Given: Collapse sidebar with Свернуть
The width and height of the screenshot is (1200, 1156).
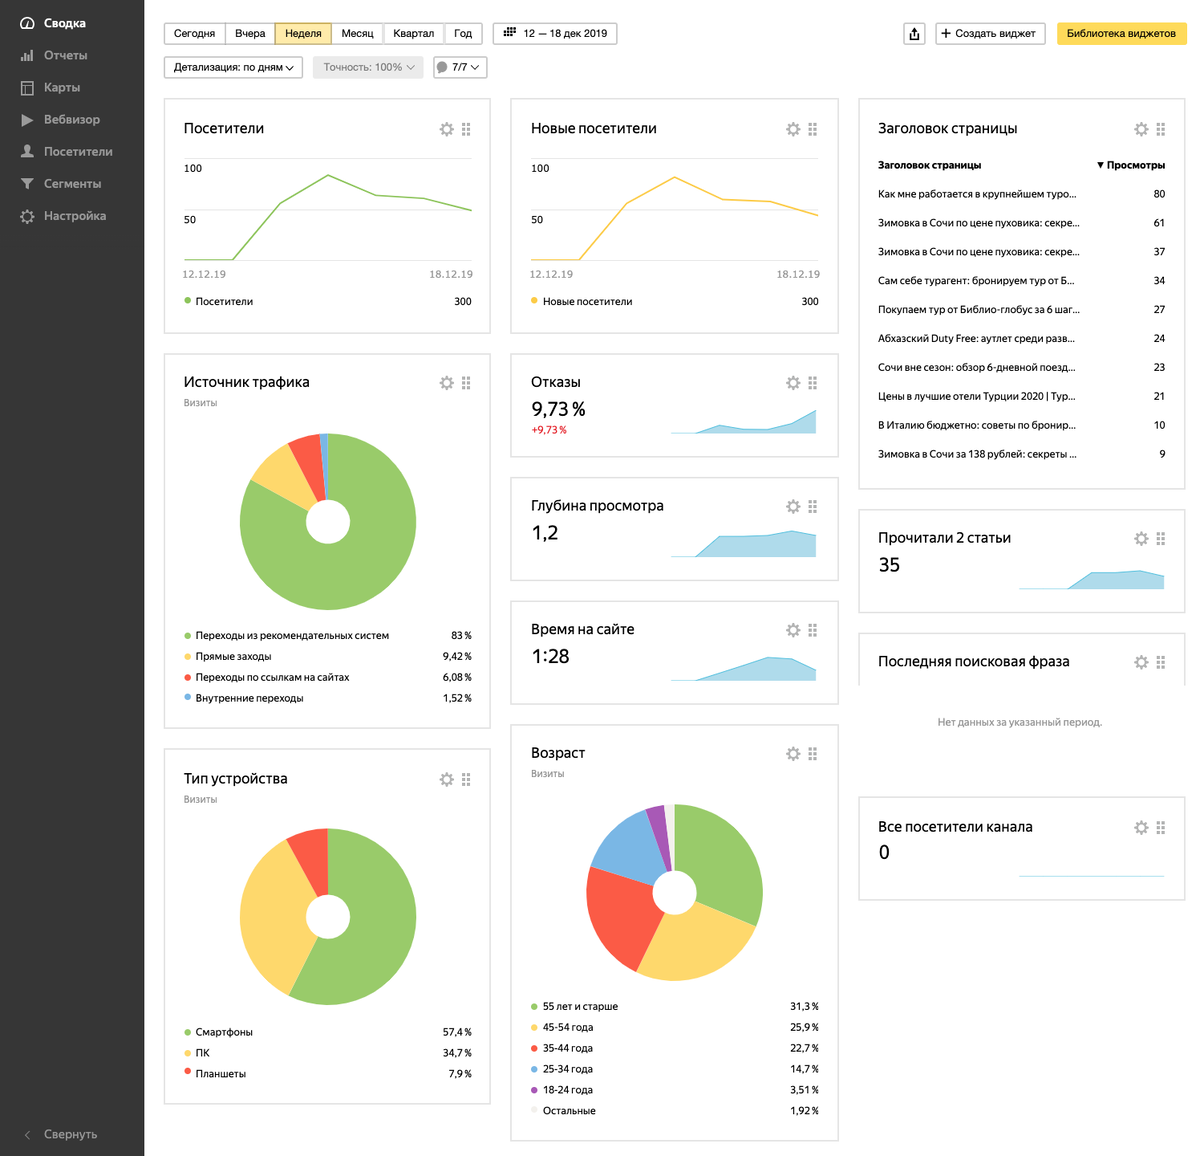Looking at the screenshot, I should click(60, 1135).
